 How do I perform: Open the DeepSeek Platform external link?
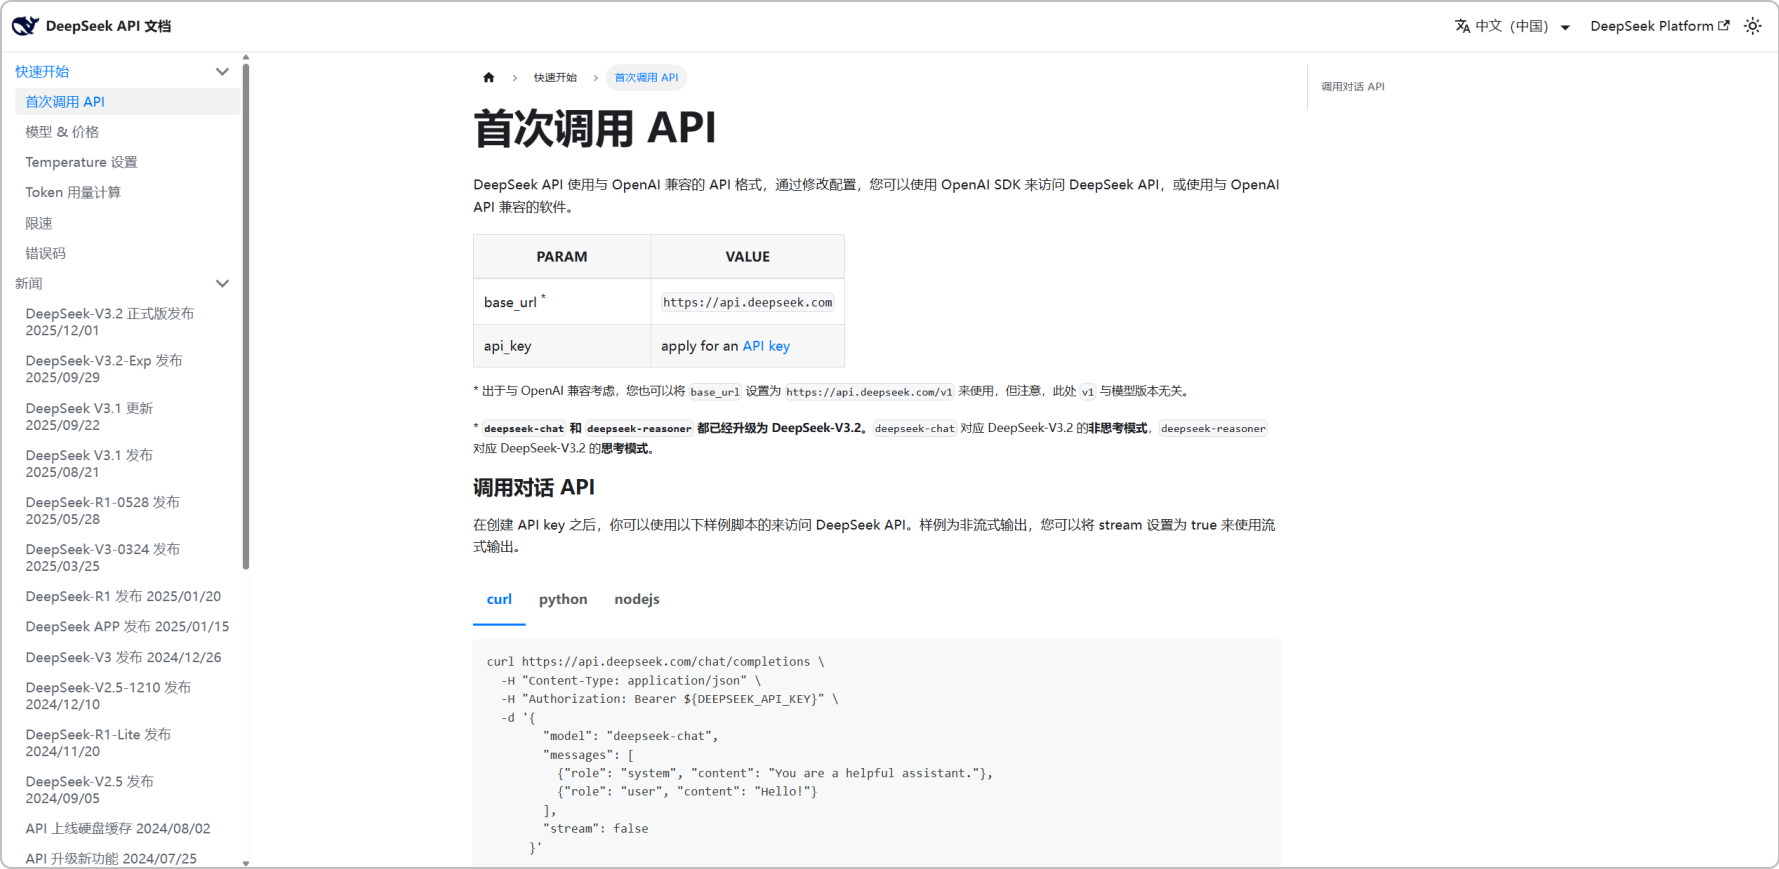coord(1659,26)
